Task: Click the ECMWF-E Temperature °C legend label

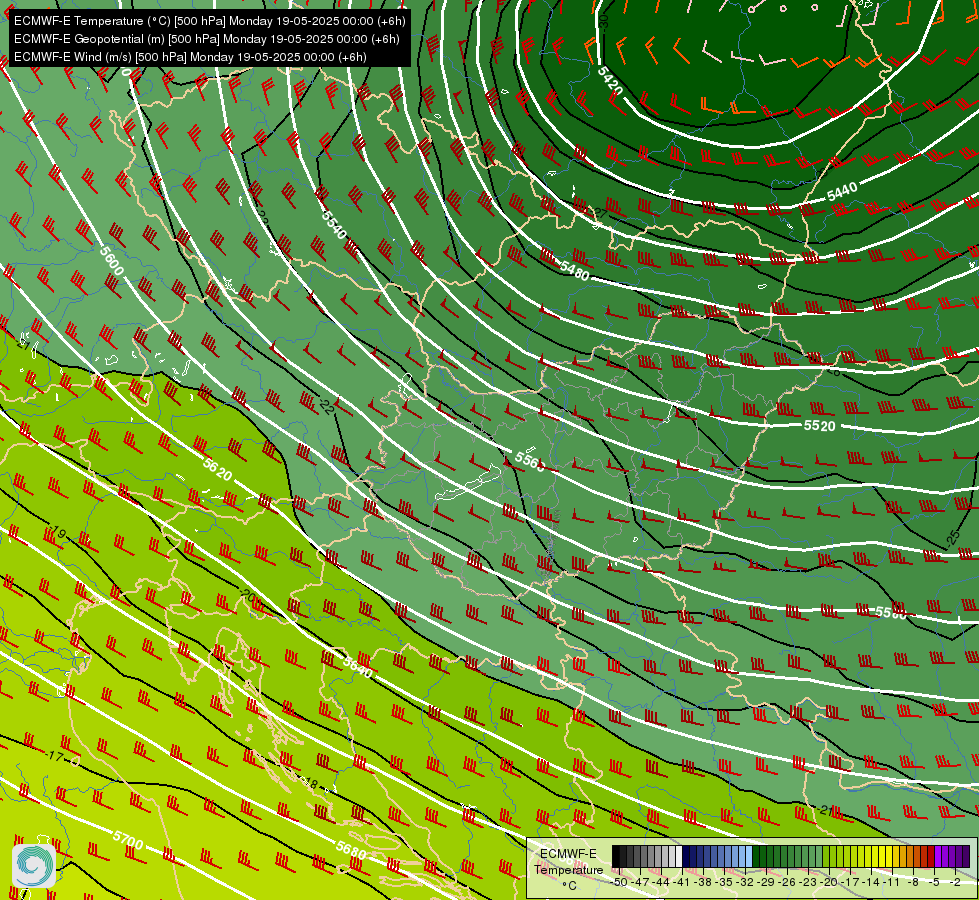Action: 568,869
